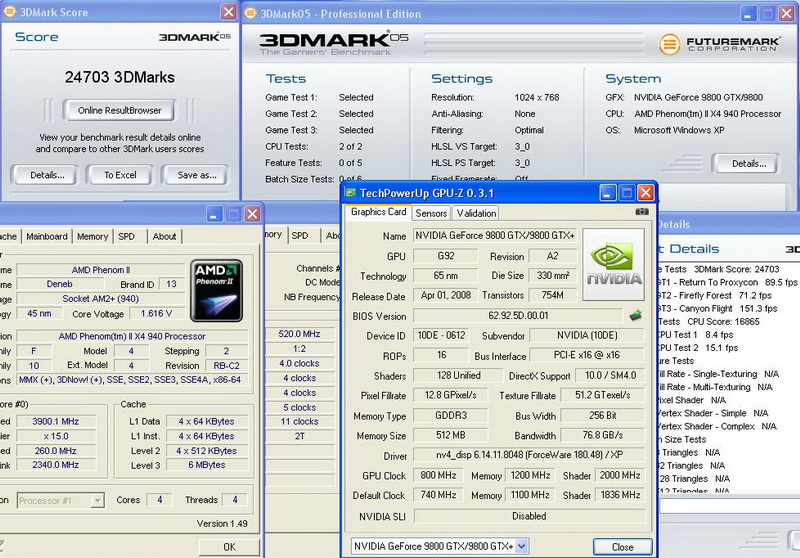Click the Default Clock 740 MHz field
Image resolution: width=800 pixels, height=558 pixels.
438,495
